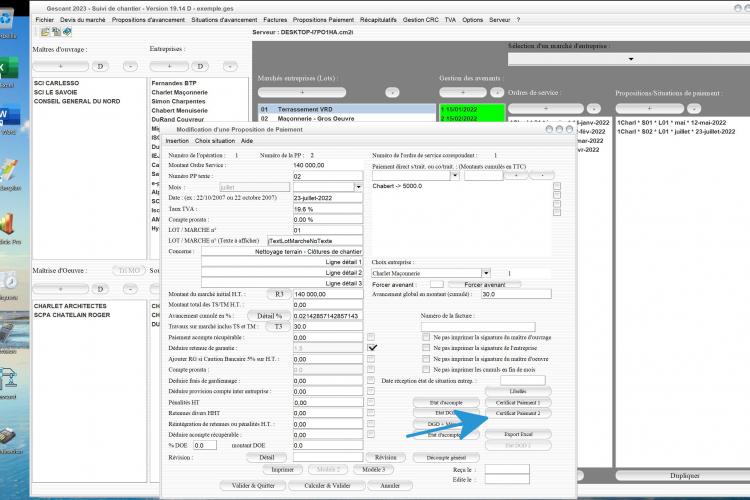Click D button under Maîtres d'ouvrage

[x=100, y=66]
